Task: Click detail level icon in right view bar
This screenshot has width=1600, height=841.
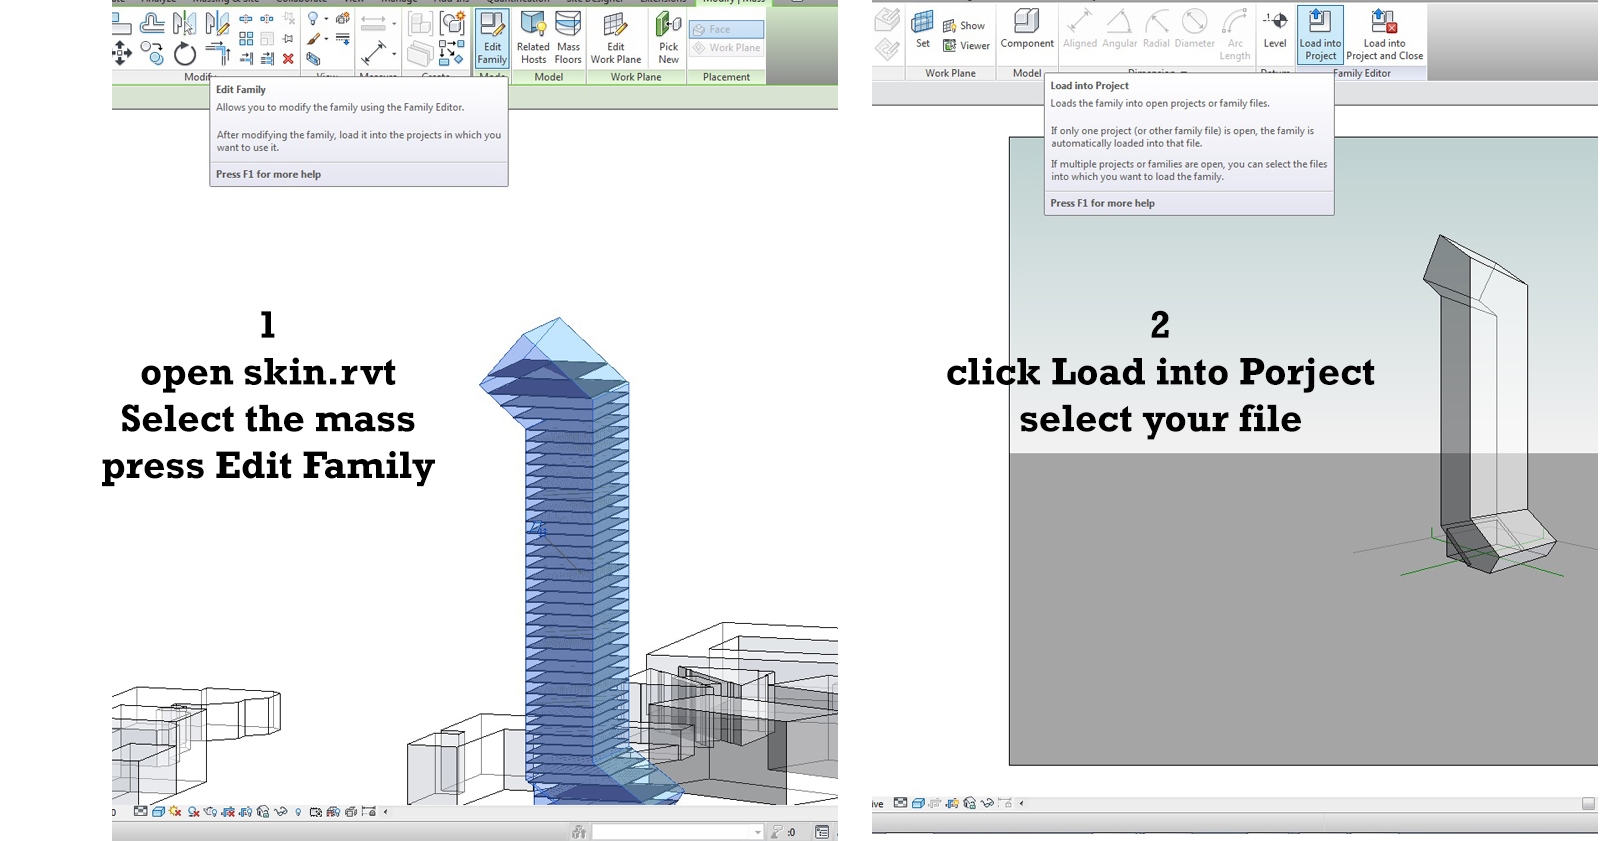Action: click(x=901, y=803)
